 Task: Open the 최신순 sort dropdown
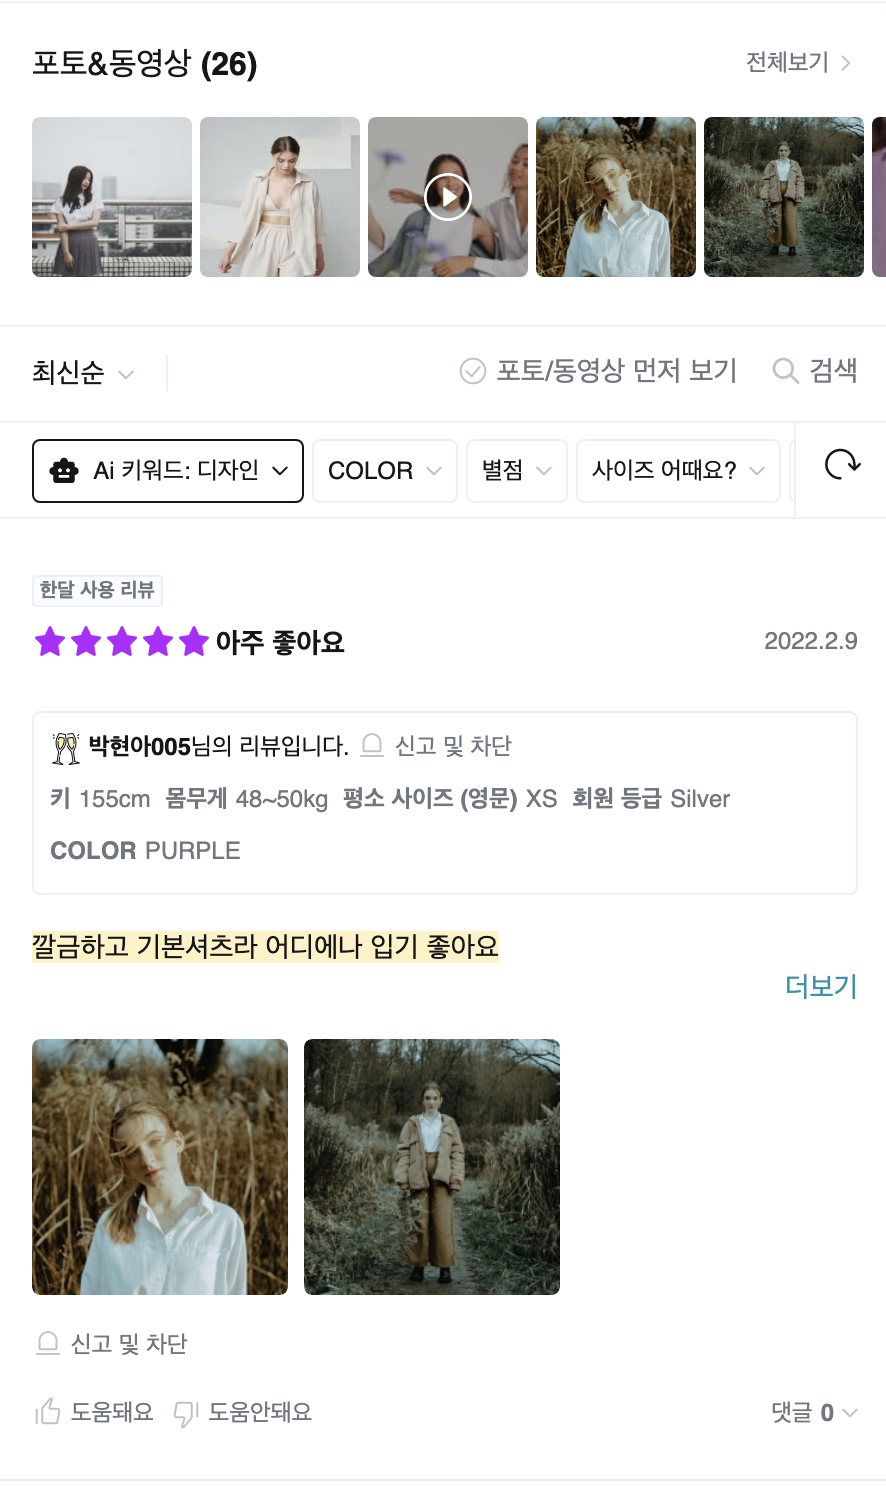[x=83, y=373]
